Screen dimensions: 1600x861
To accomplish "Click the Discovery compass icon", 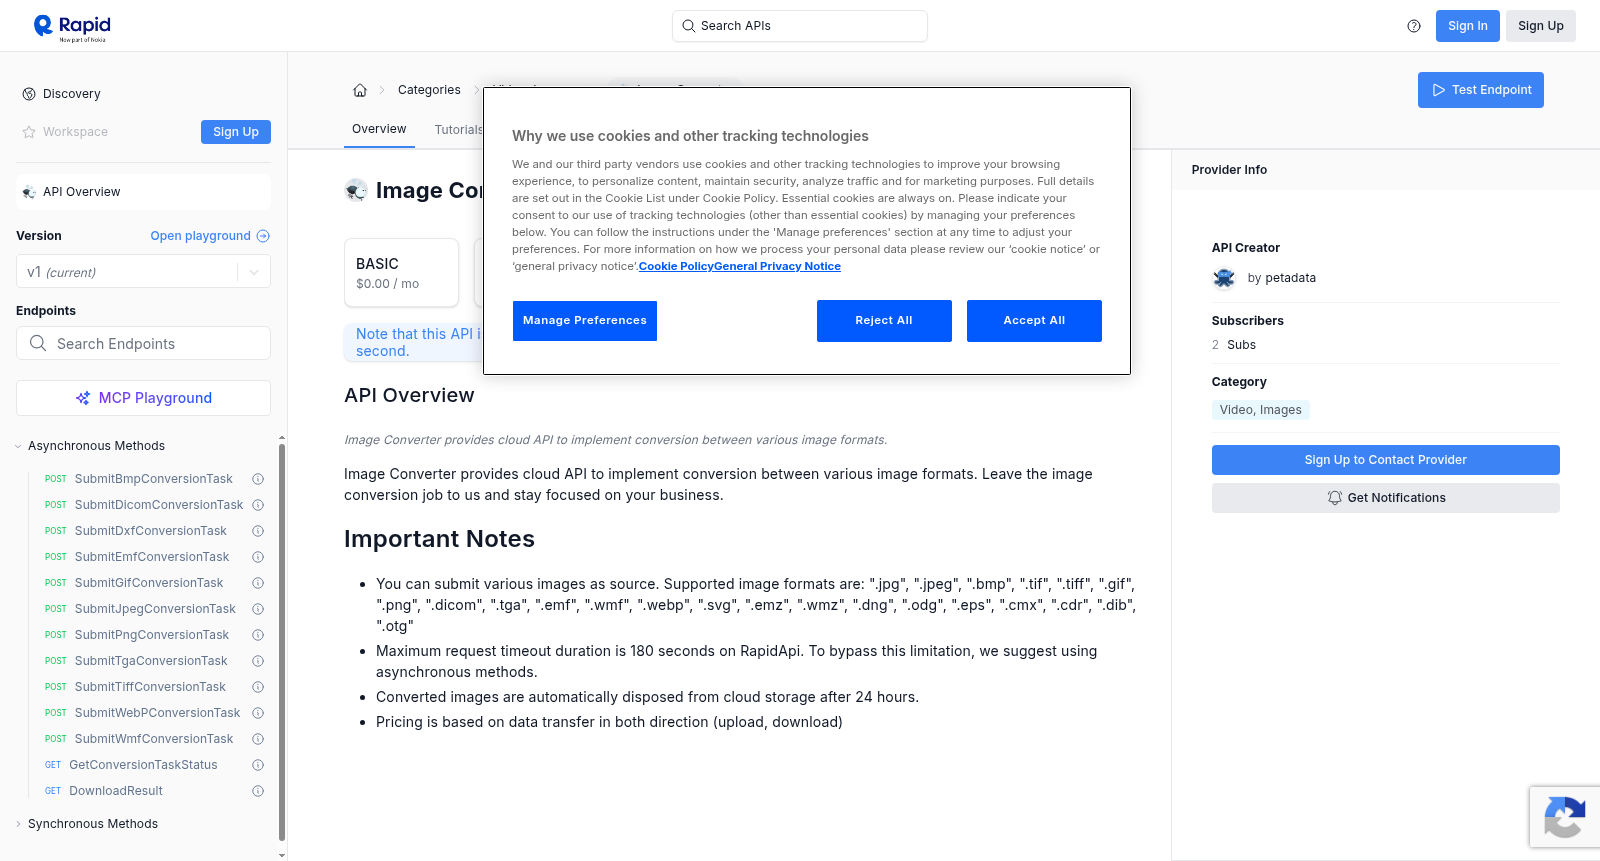I will [29, 94].
